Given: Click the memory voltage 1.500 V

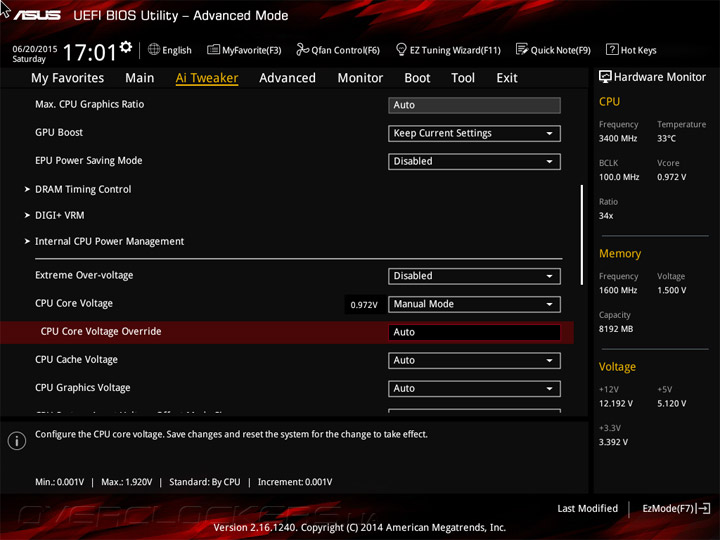Looking at the screenshot, I should (x=671, y=290).
